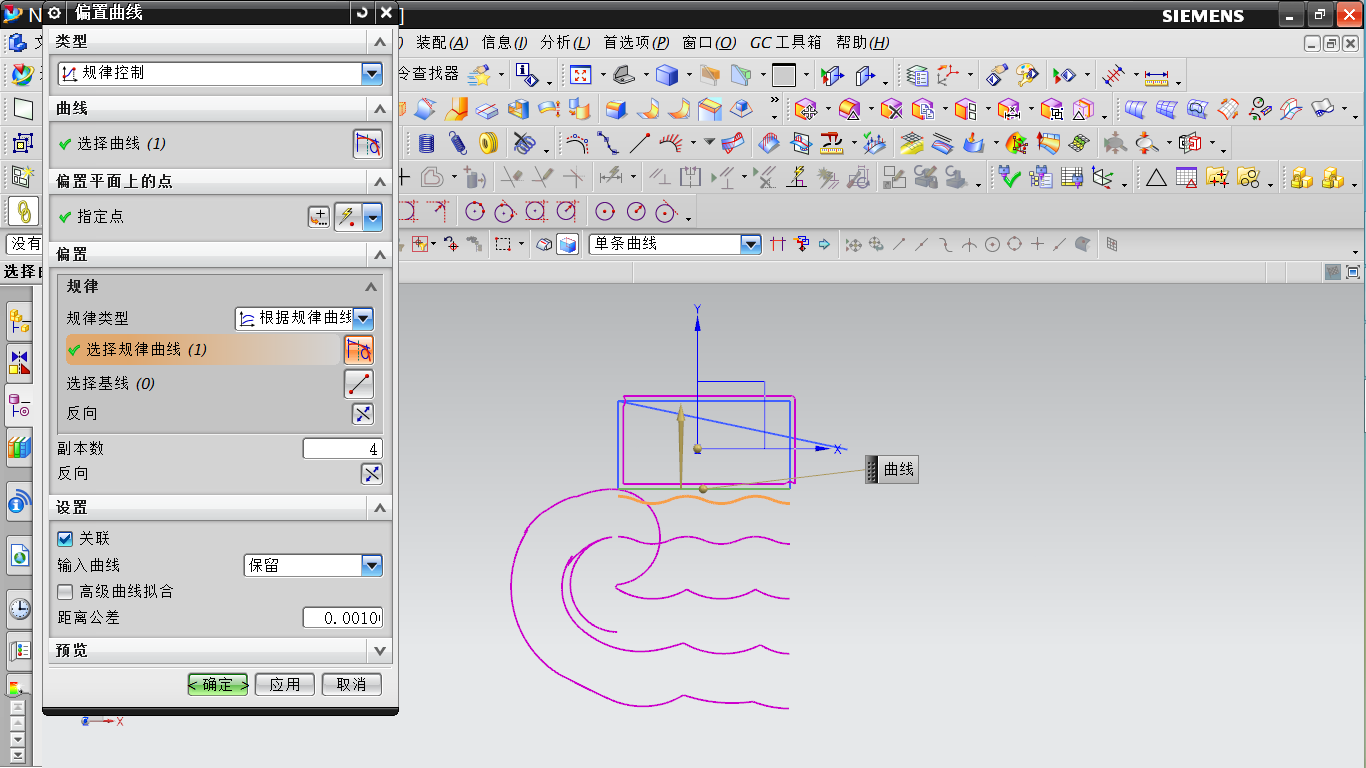Open the 分析(L) menu
Image resolution: width=1366 pixels, height=768 pixels.
pos(564,43)
